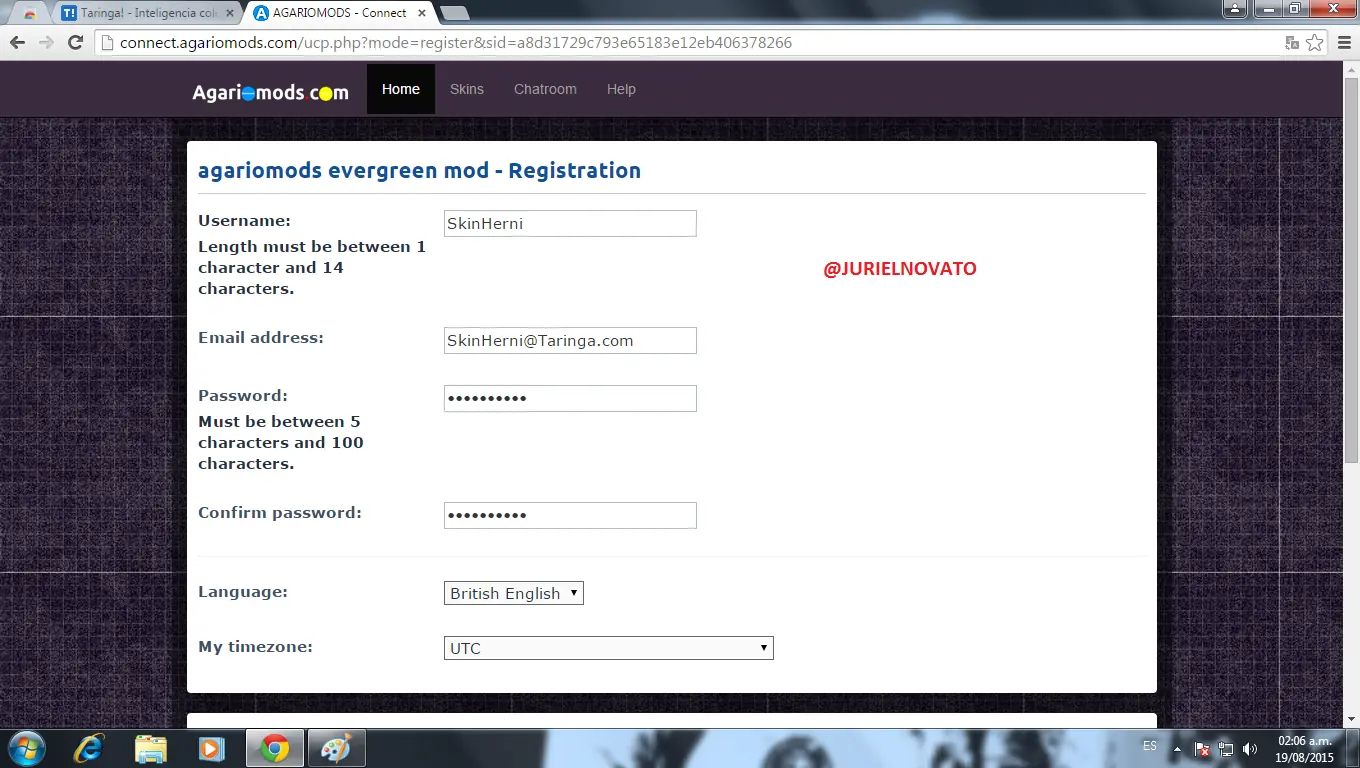Click the 'My timezone:' label
Viewport: 1360px width, 768px height.
coord(256,647)
